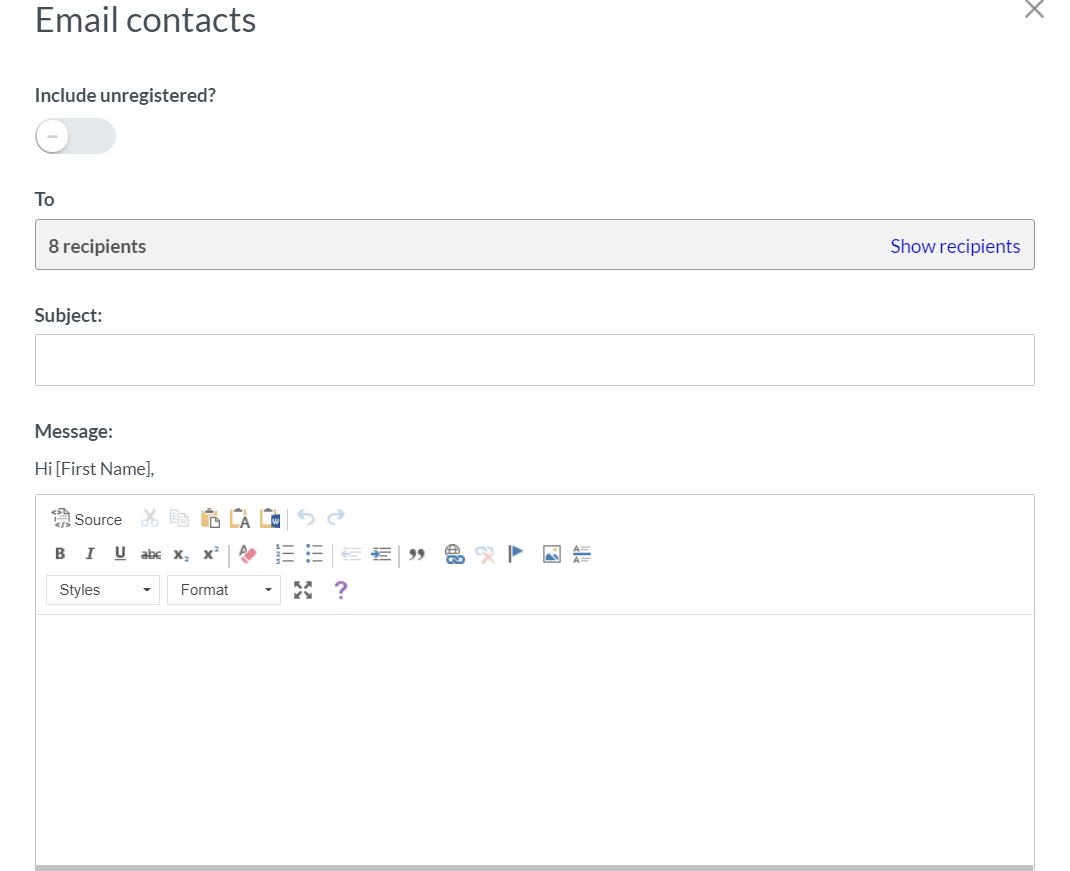Increase indent of the text

pyautogui.click(x=381, y=554)
